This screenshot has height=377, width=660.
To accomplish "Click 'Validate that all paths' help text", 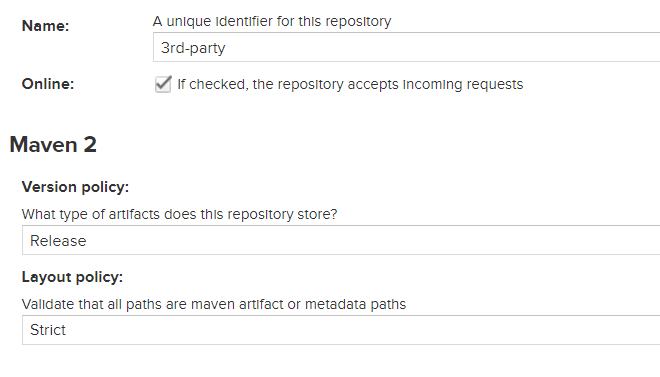I will (214, 304).
